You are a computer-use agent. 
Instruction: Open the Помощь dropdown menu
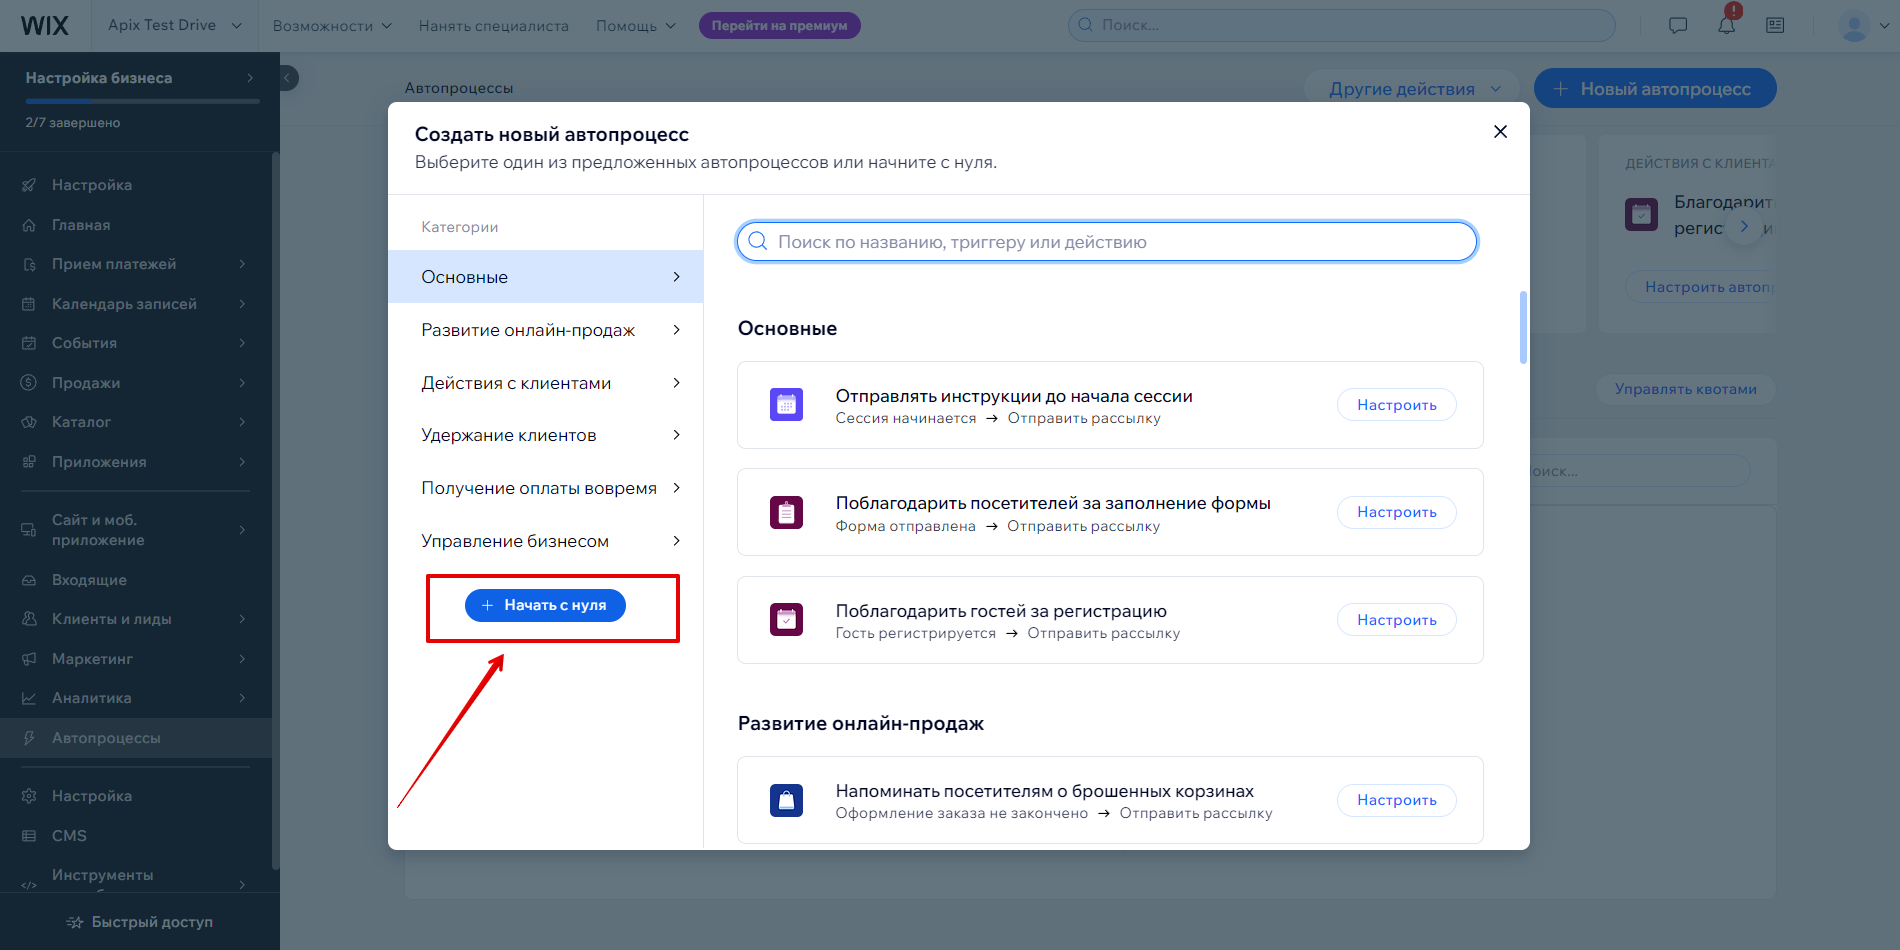636,26
